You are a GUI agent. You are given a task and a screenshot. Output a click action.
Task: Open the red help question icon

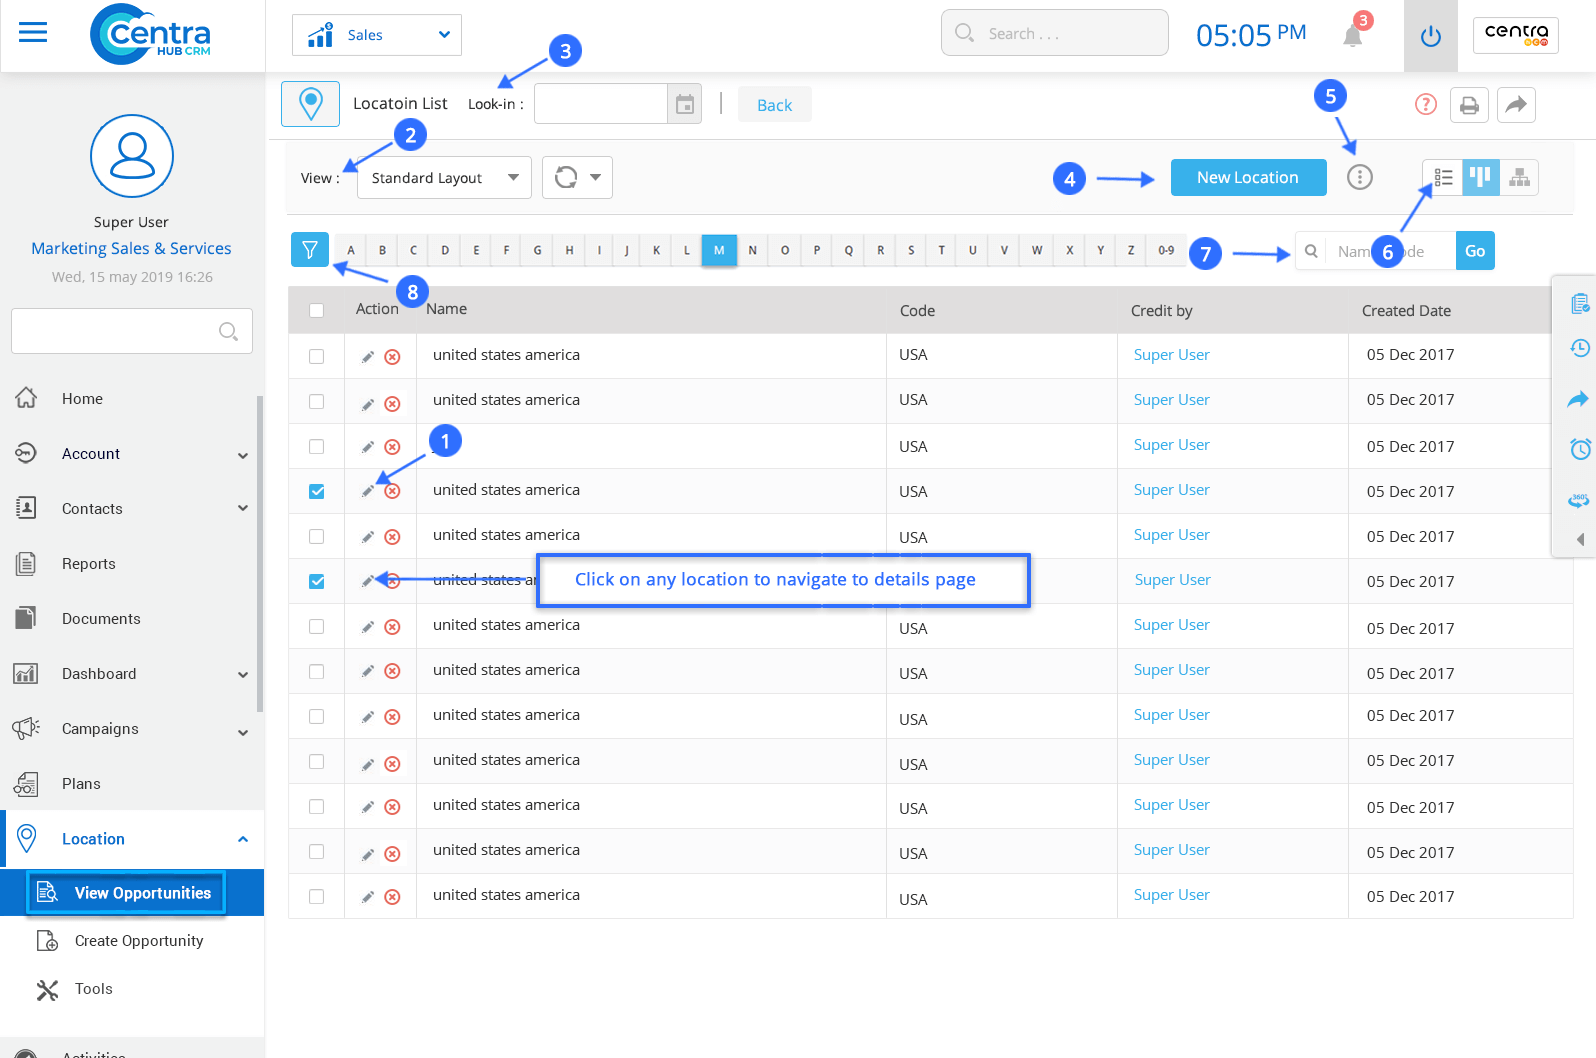coord(1426,104)
